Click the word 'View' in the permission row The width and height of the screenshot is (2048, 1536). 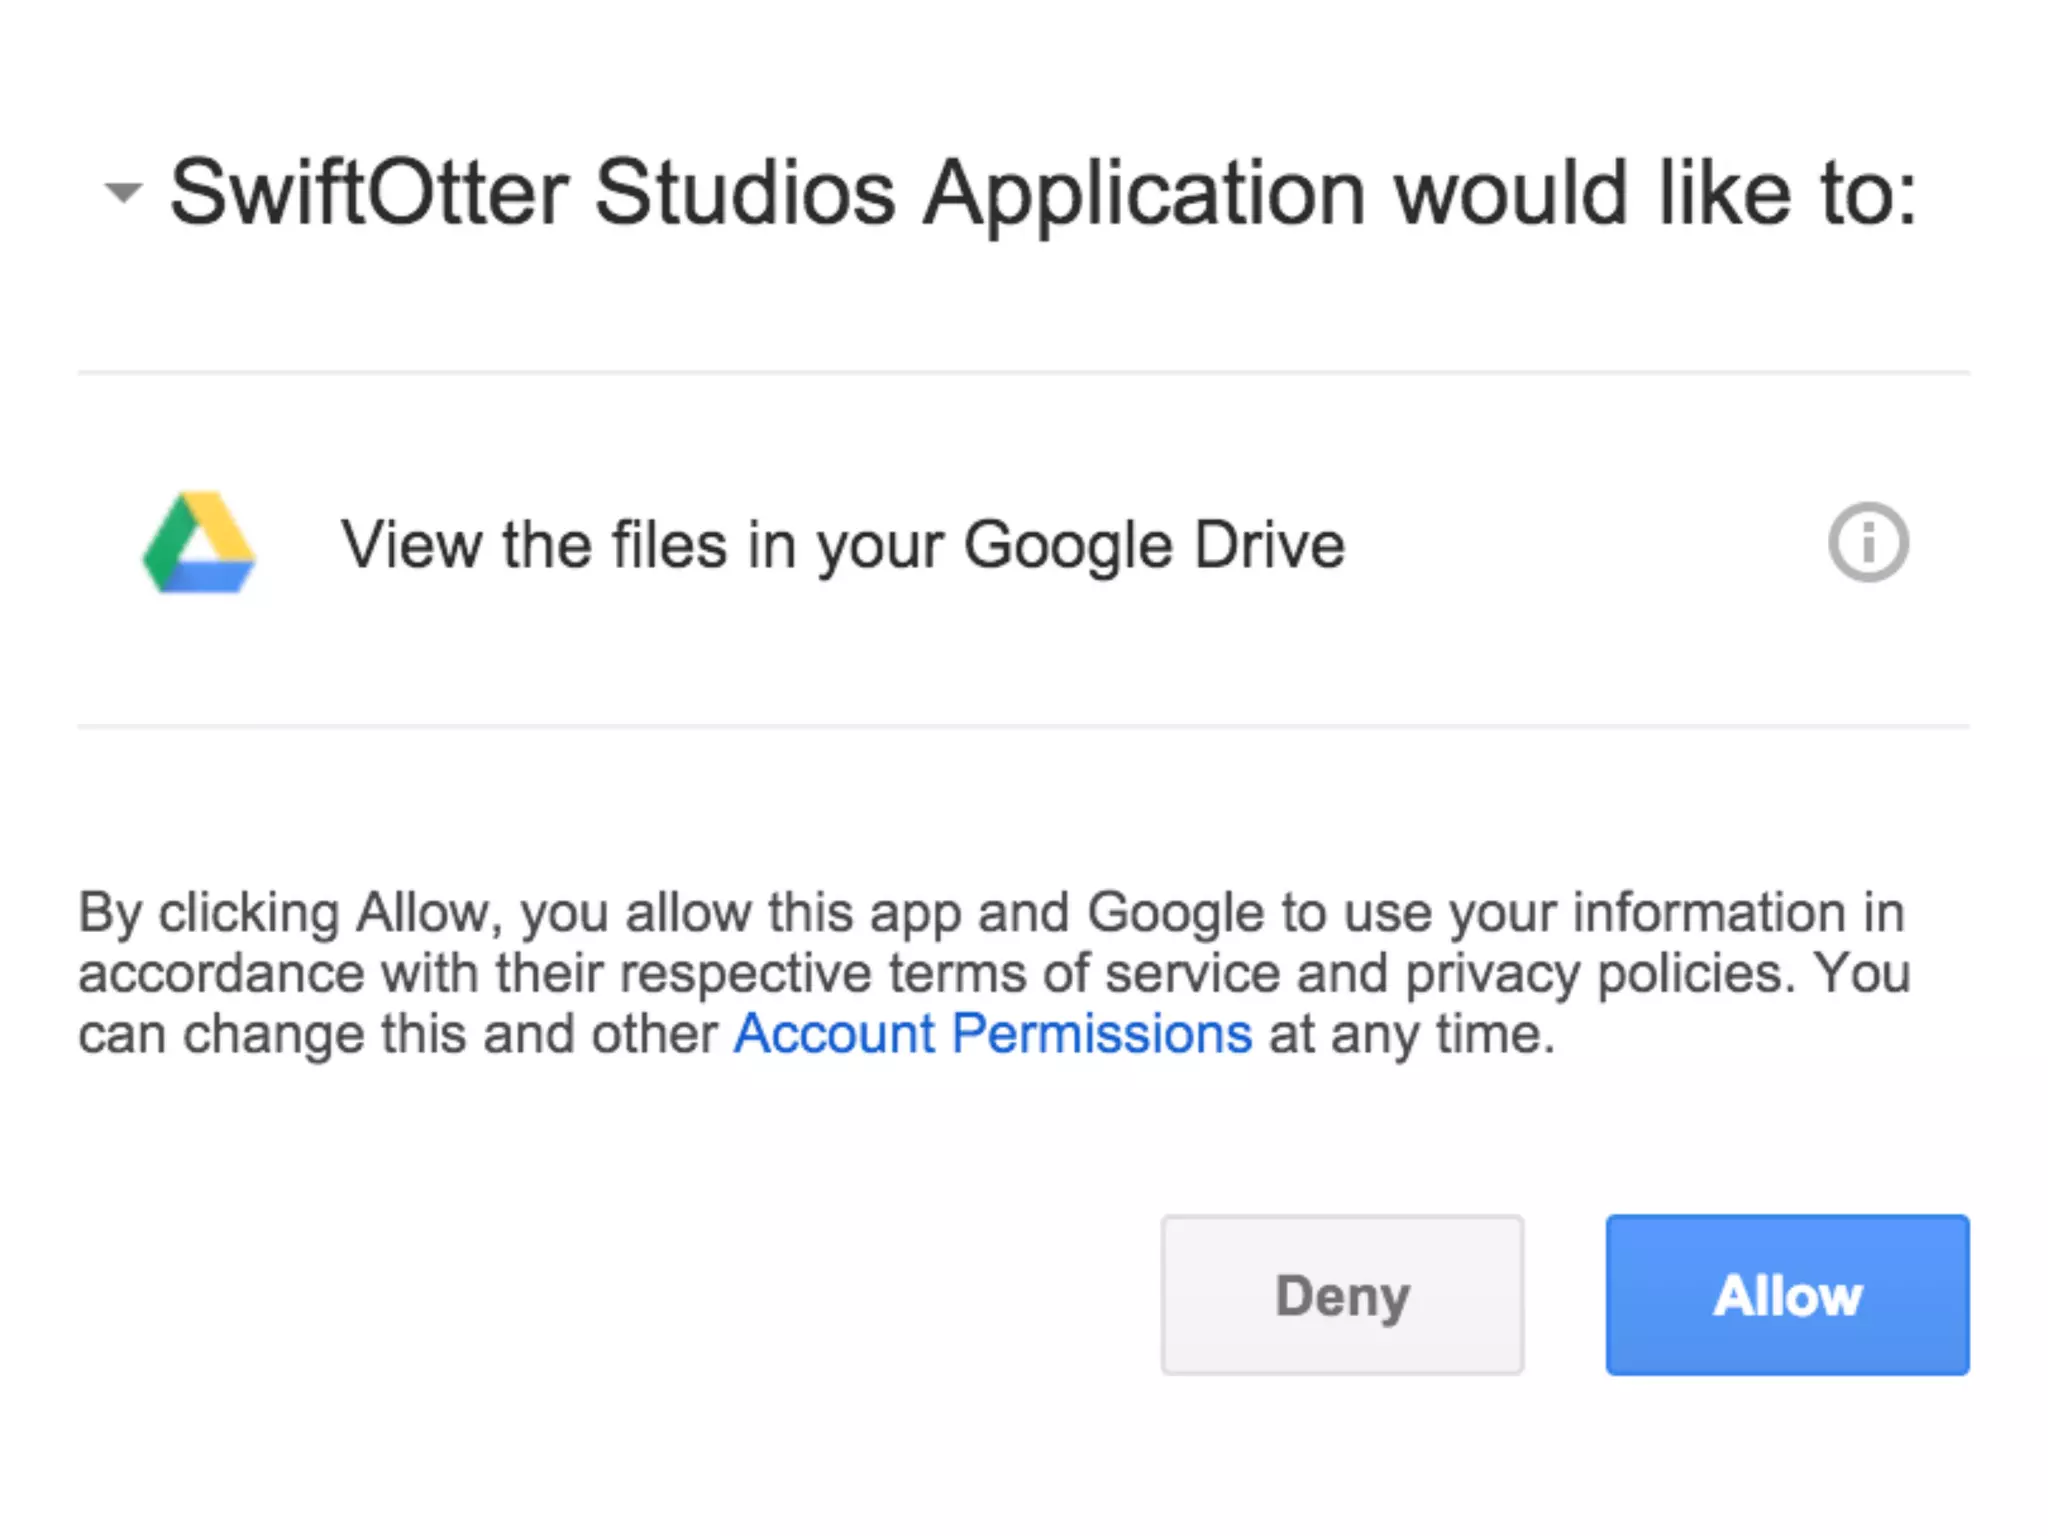point(411,545)
